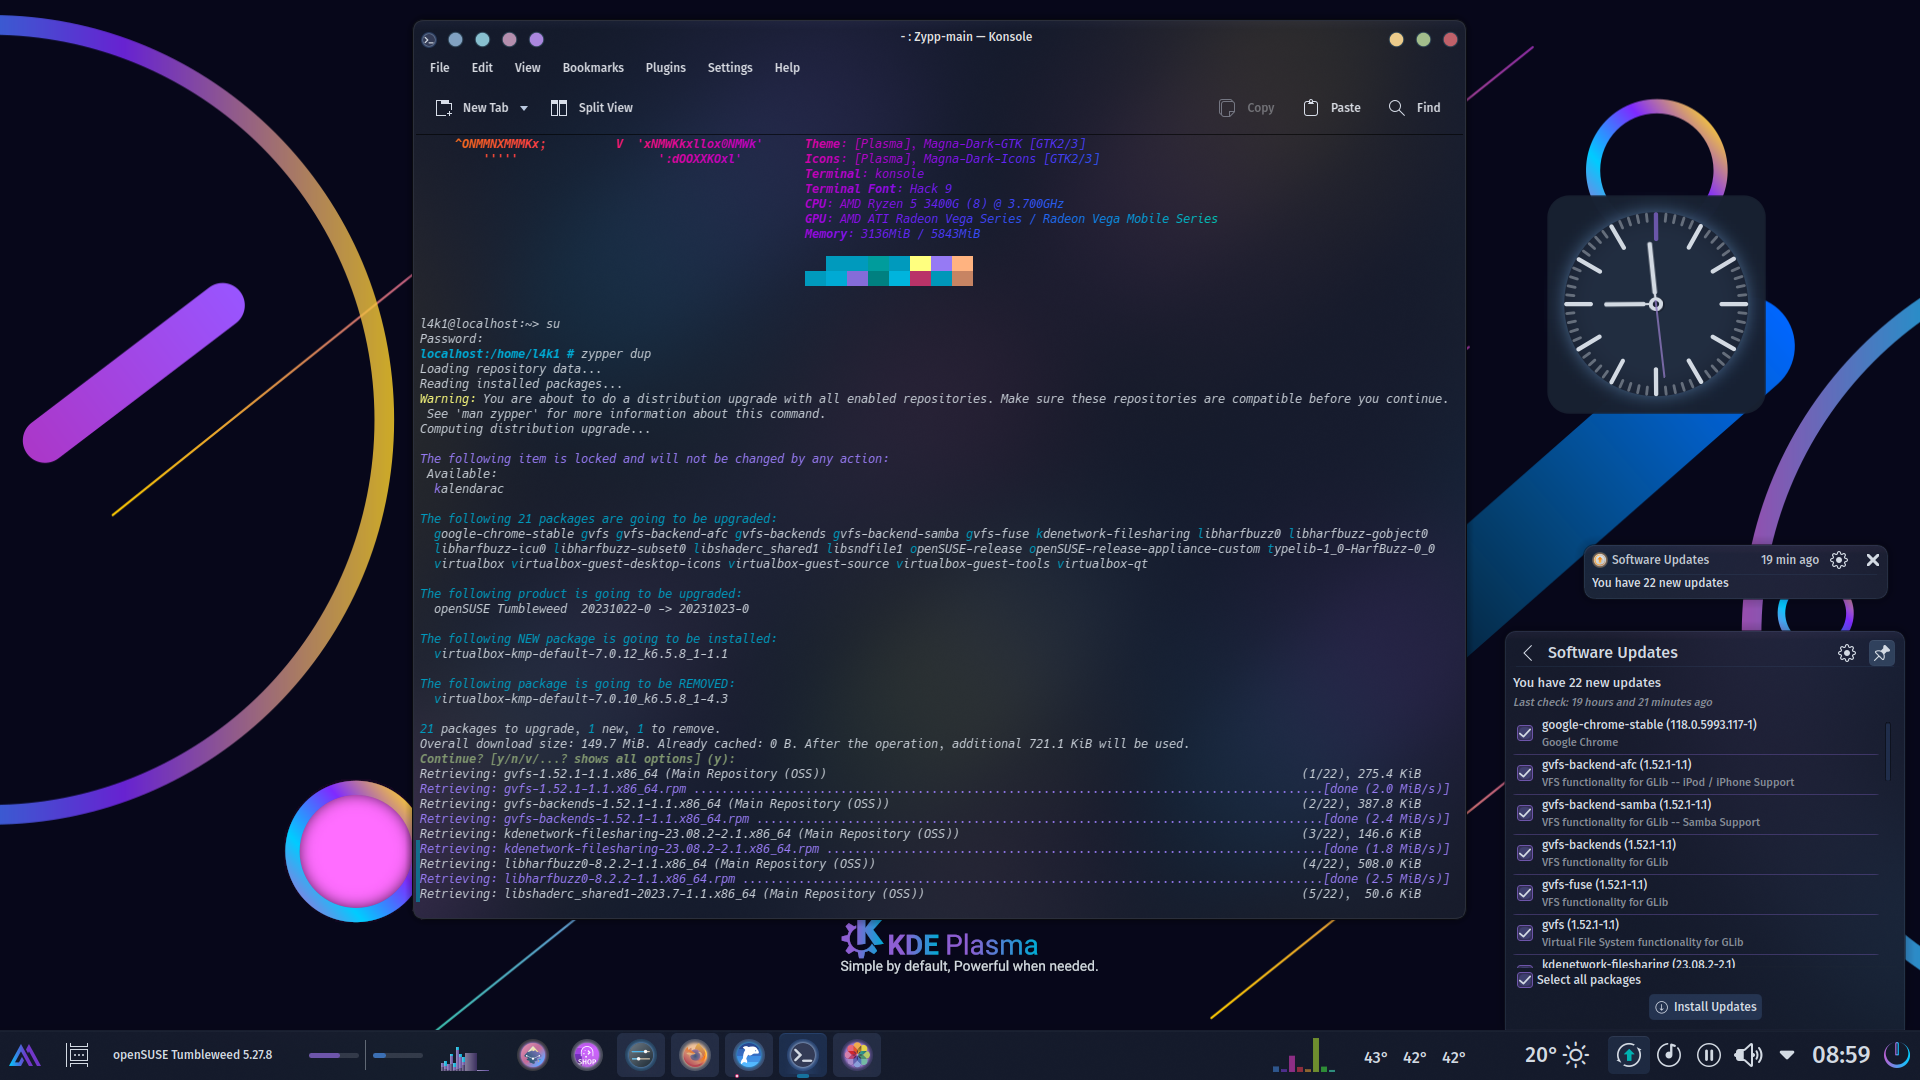The height and width of the screenshot is (1080, 1920).
Task: Open the File menu in Konsole
Action: click(x=440, y=68)
